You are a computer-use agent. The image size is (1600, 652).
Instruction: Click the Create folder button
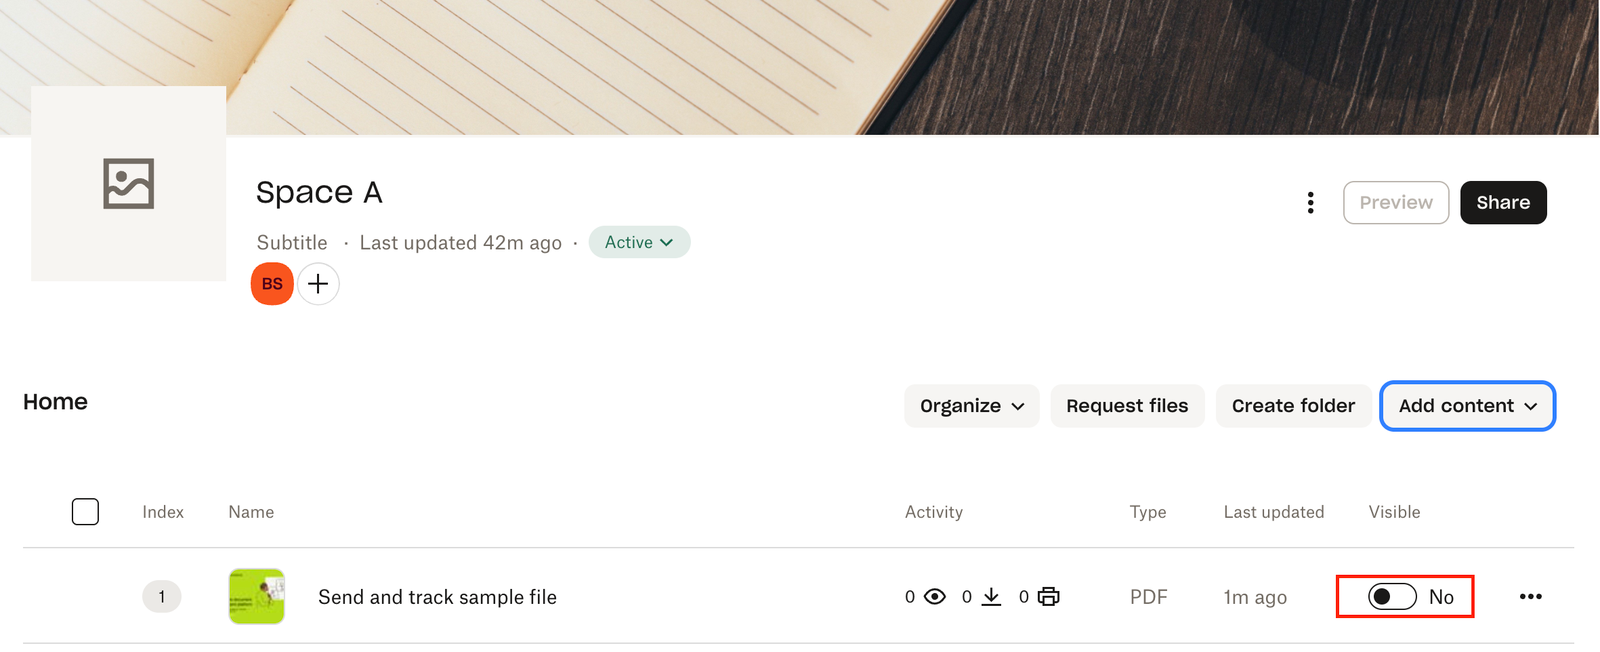[1293, 406]
